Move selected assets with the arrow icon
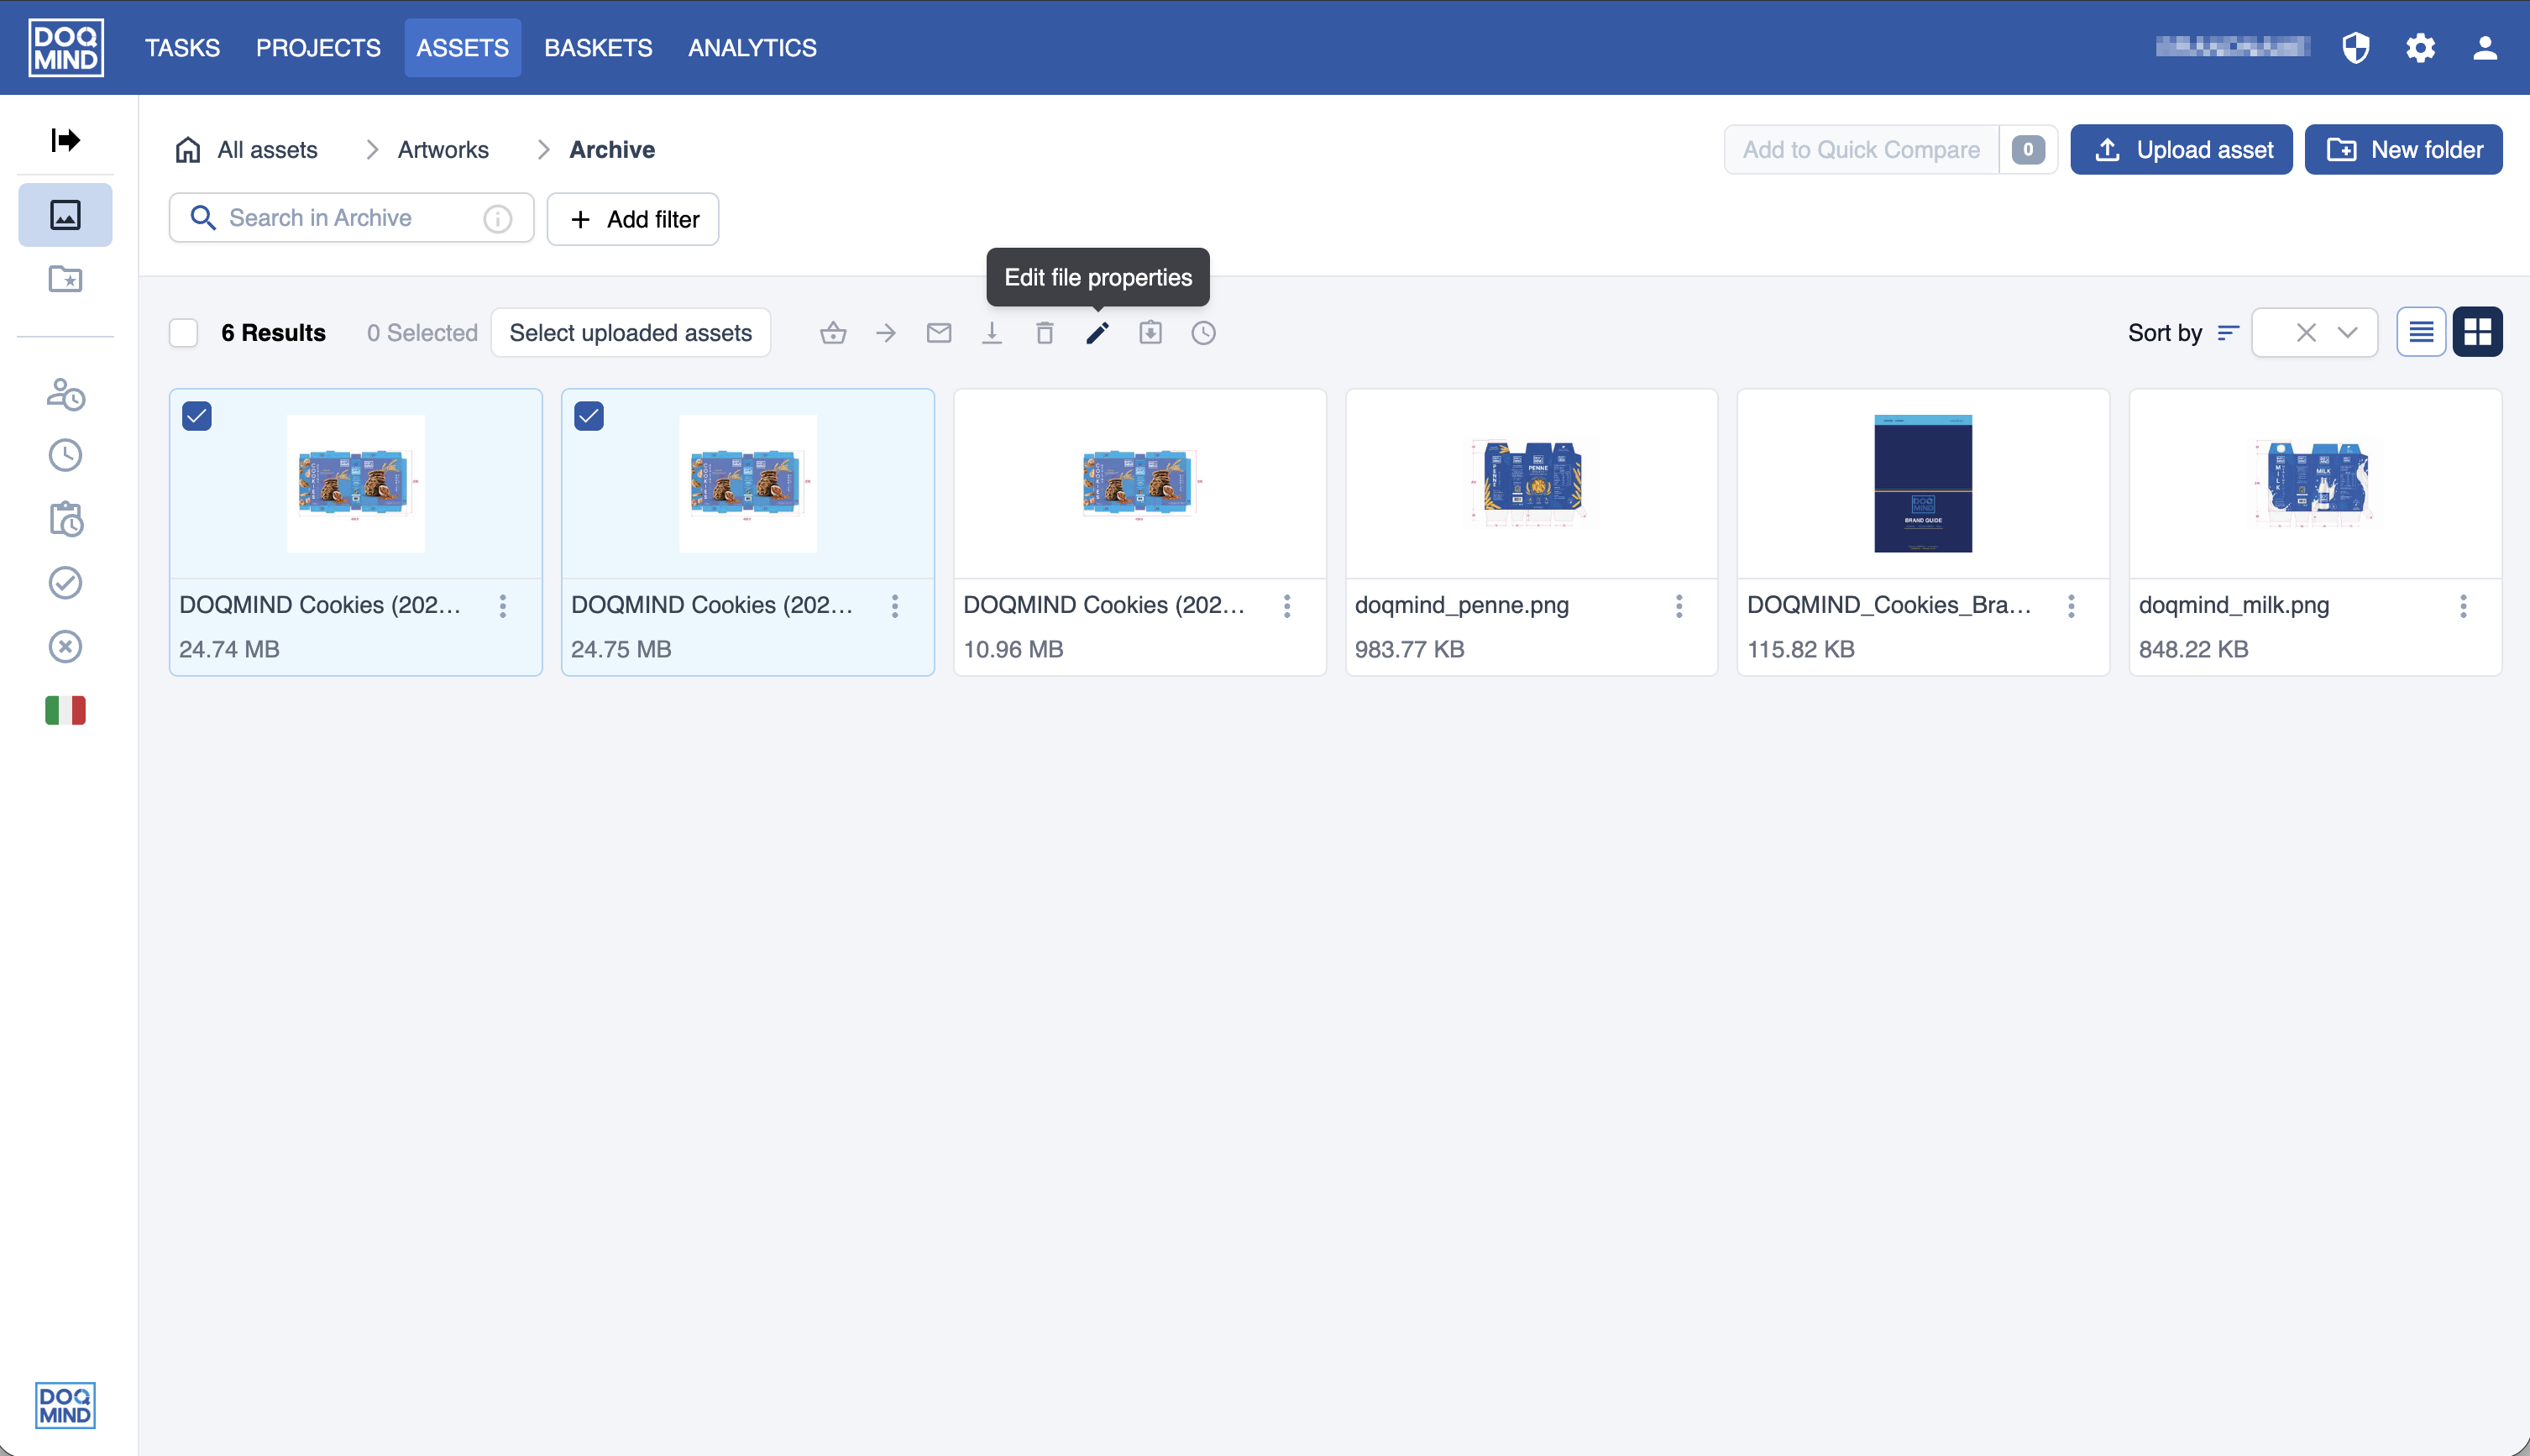This screenshot has width=2530, height=1456. pos(886,333)
